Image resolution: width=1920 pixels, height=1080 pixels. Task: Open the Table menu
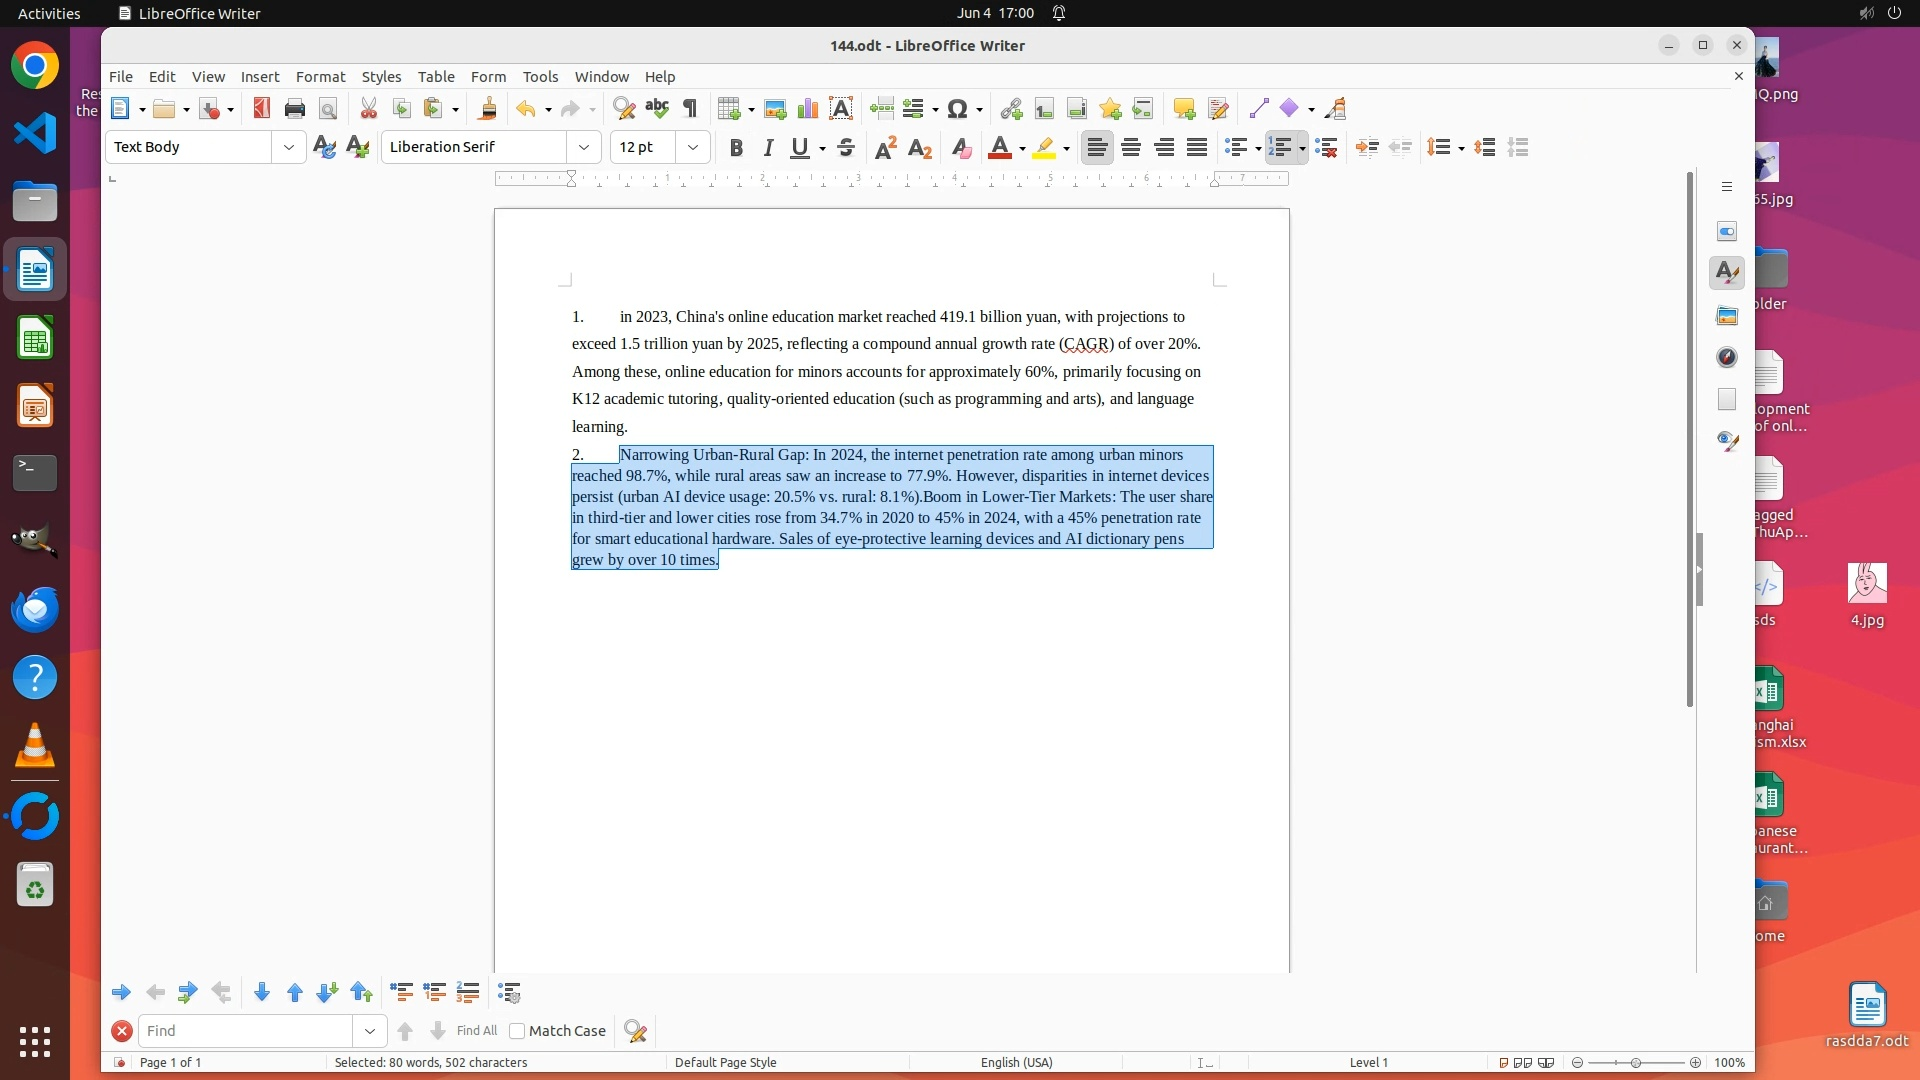point(436,77)
